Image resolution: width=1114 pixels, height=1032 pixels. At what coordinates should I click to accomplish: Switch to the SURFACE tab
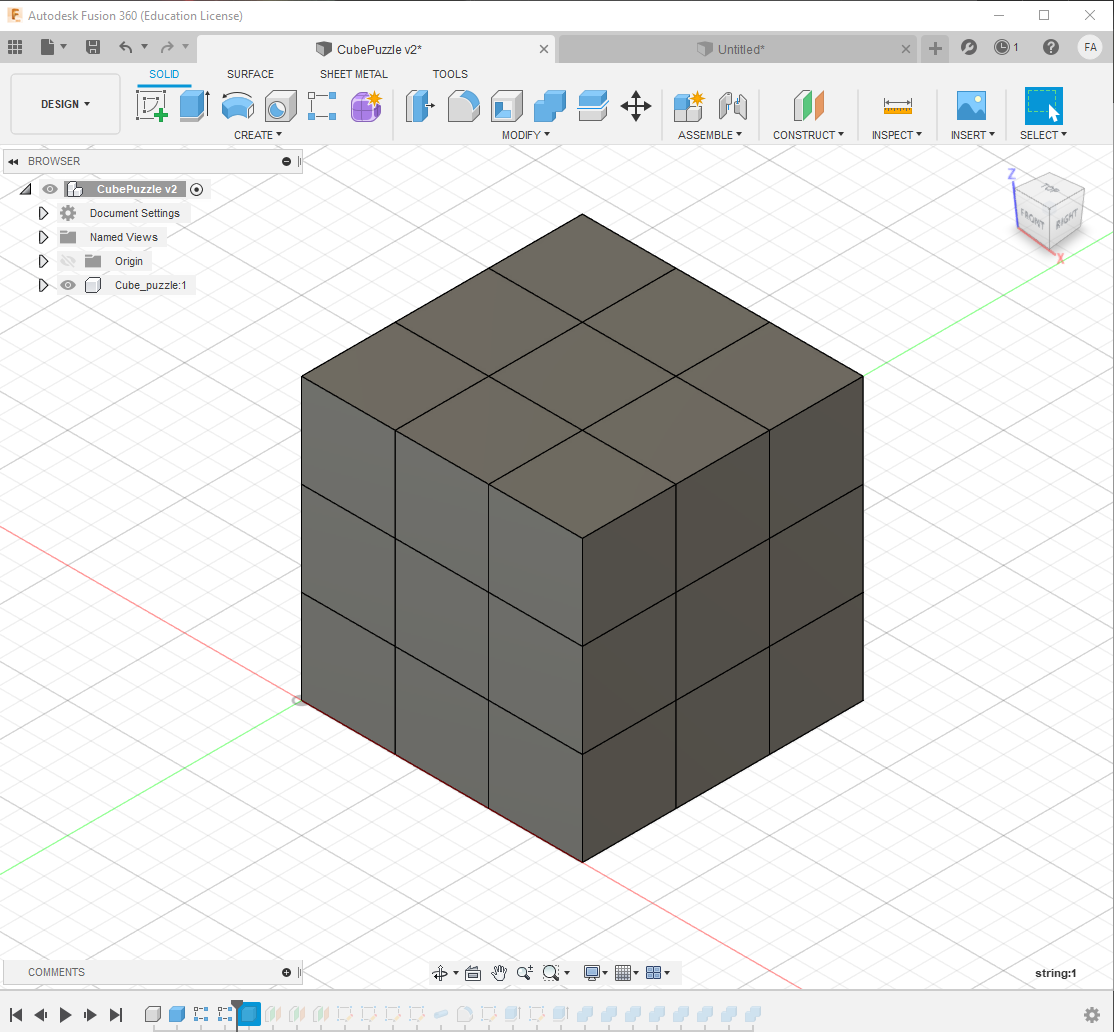pyautogui.click(x=250, y=74)
